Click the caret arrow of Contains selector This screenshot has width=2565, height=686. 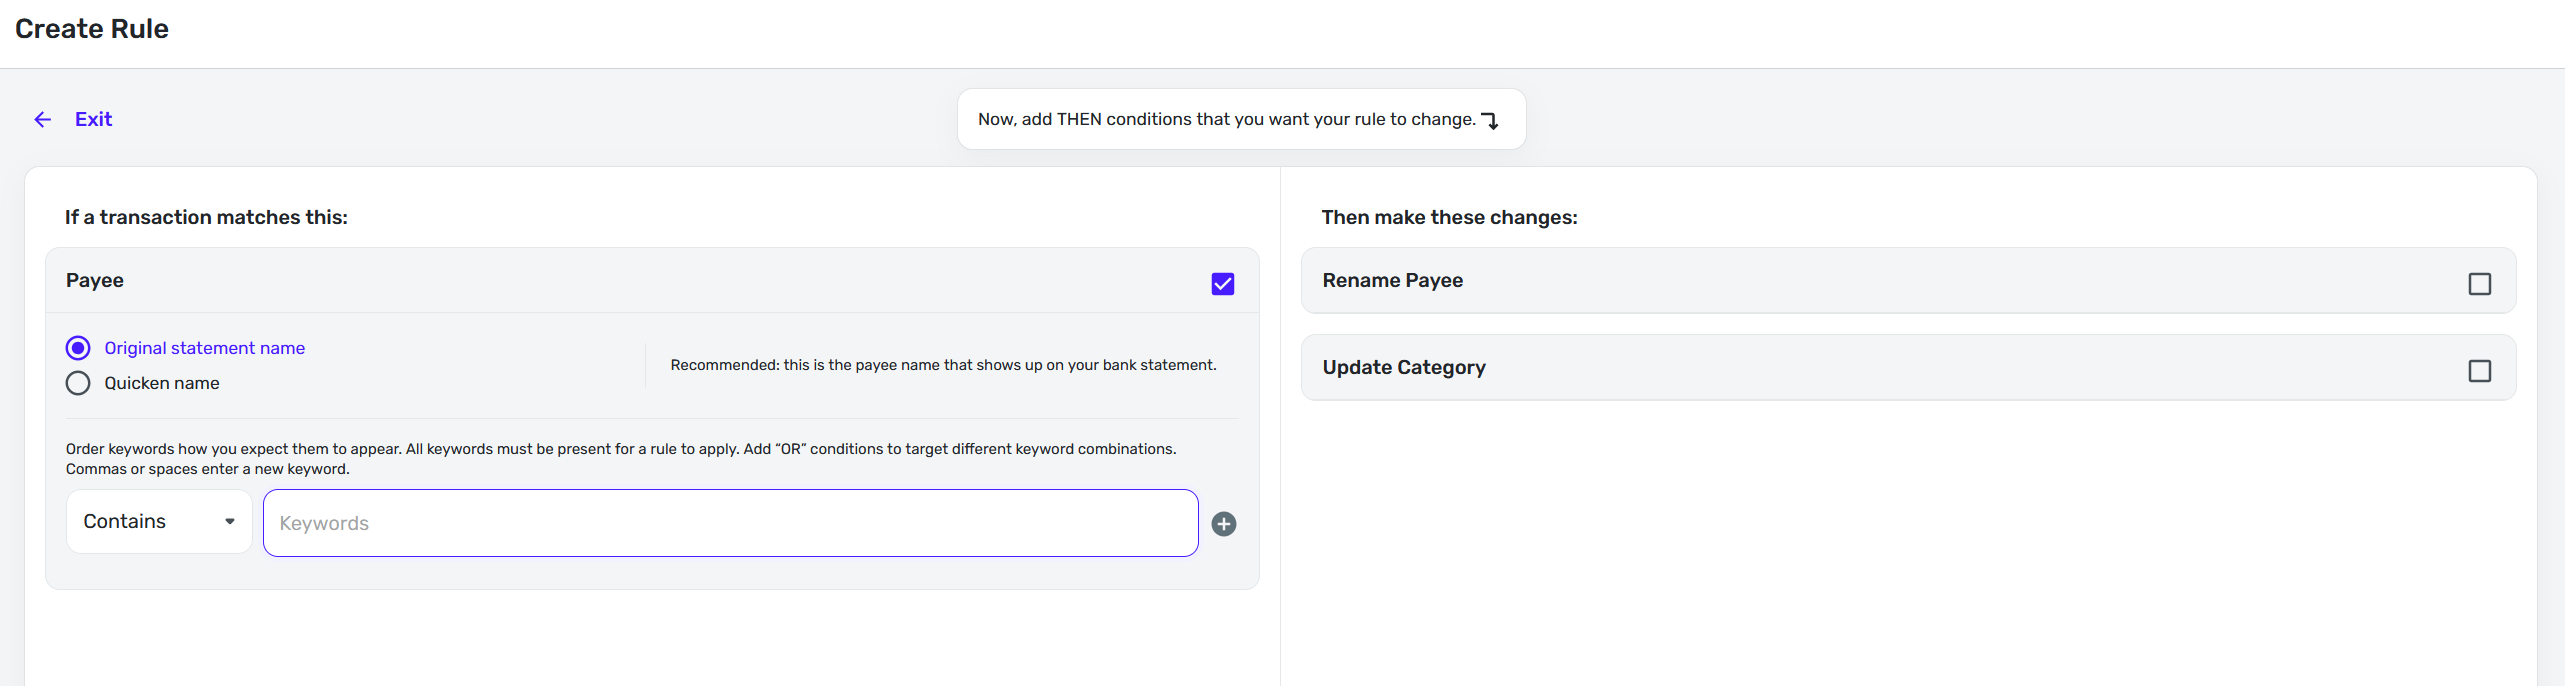pyautogui.click(x=230, y=521)
